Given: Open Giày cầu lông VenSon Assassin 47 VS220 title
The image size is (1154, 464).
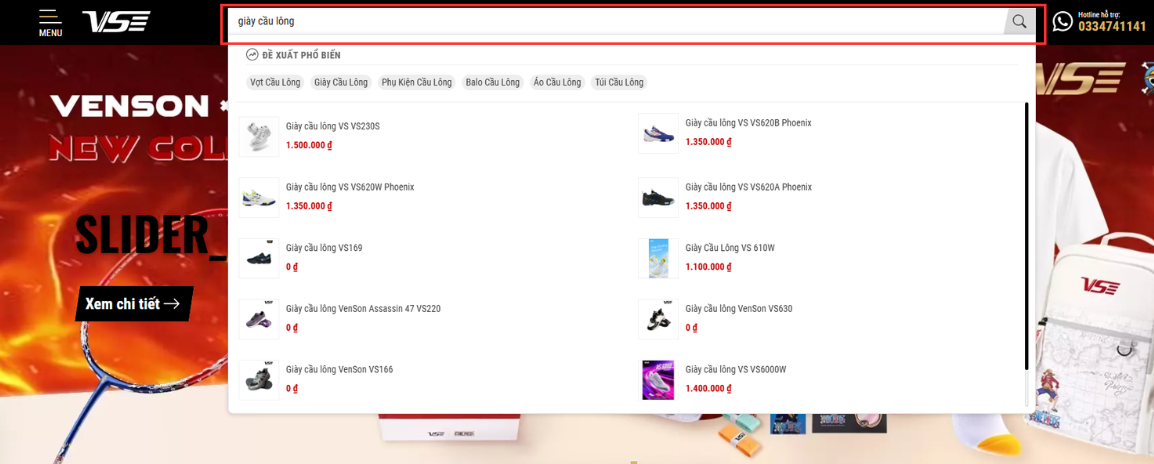Looking at the screenshot, I should pos(363,309).
